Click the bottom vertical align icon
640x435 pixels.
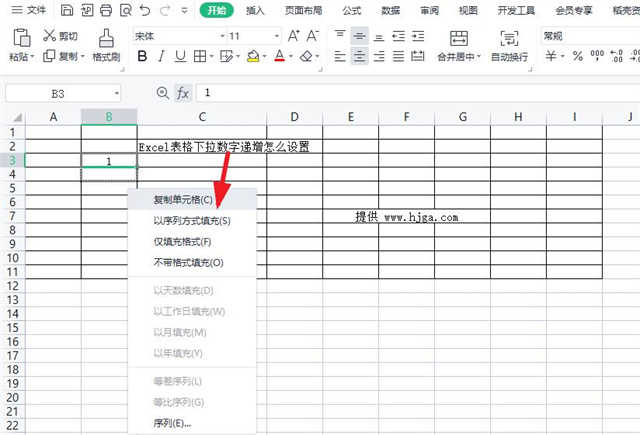coord(379,36)
